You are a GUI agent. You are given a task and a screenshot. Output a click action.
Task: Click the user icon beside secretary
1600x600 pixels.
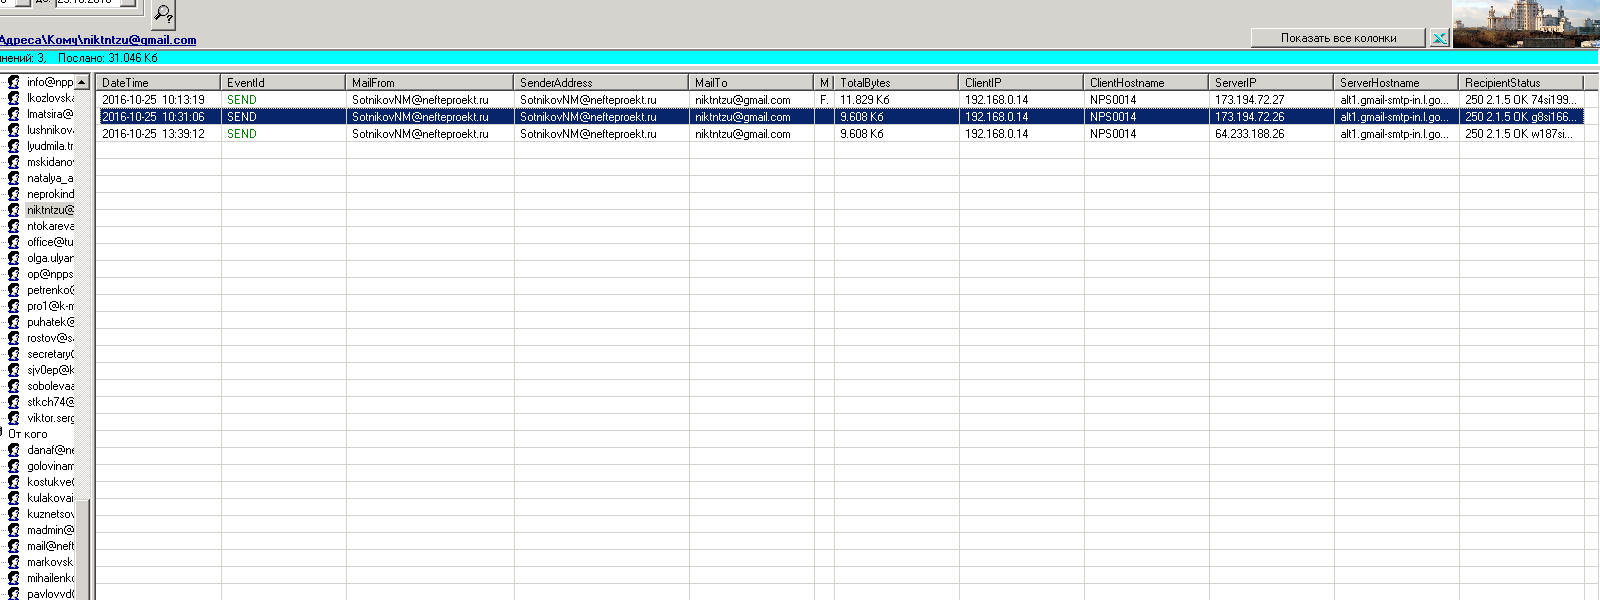pos(14,354)
